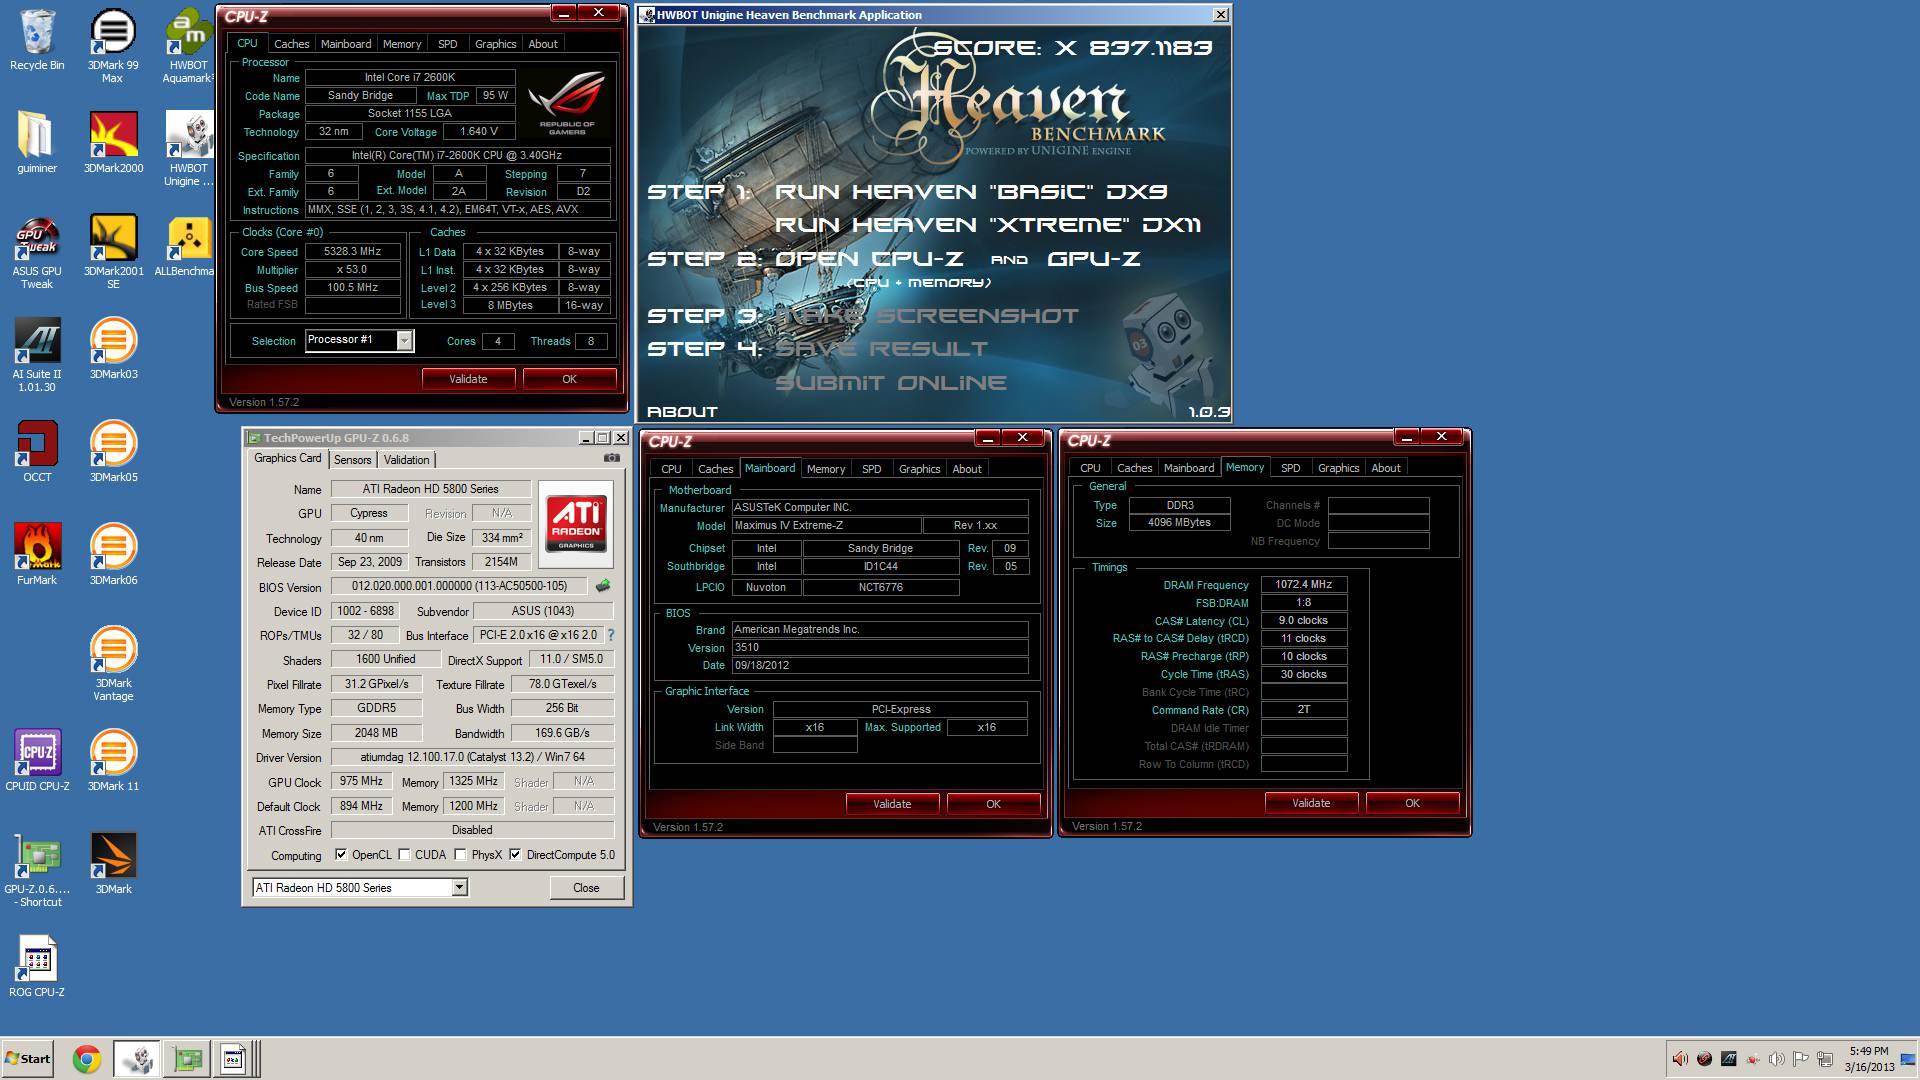
Task: Open the HWBOT Aquamark desktop icon
Action: (x=189, y=46)
